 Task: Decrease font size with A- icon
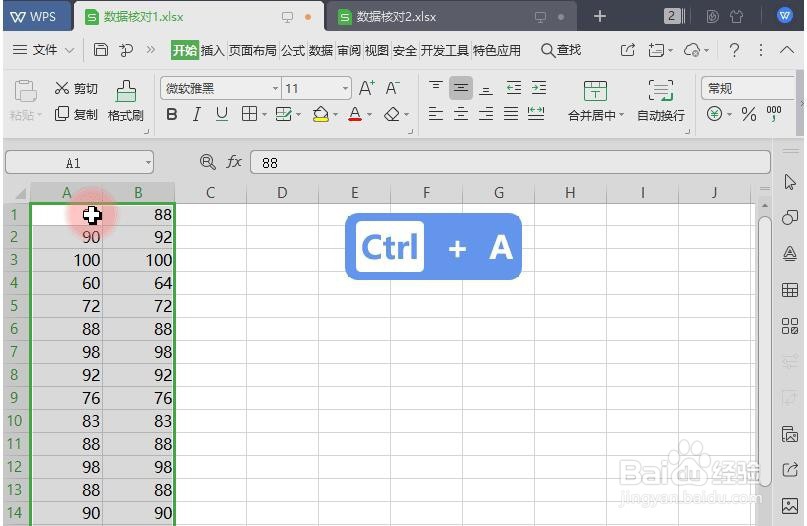pos(392,88)
